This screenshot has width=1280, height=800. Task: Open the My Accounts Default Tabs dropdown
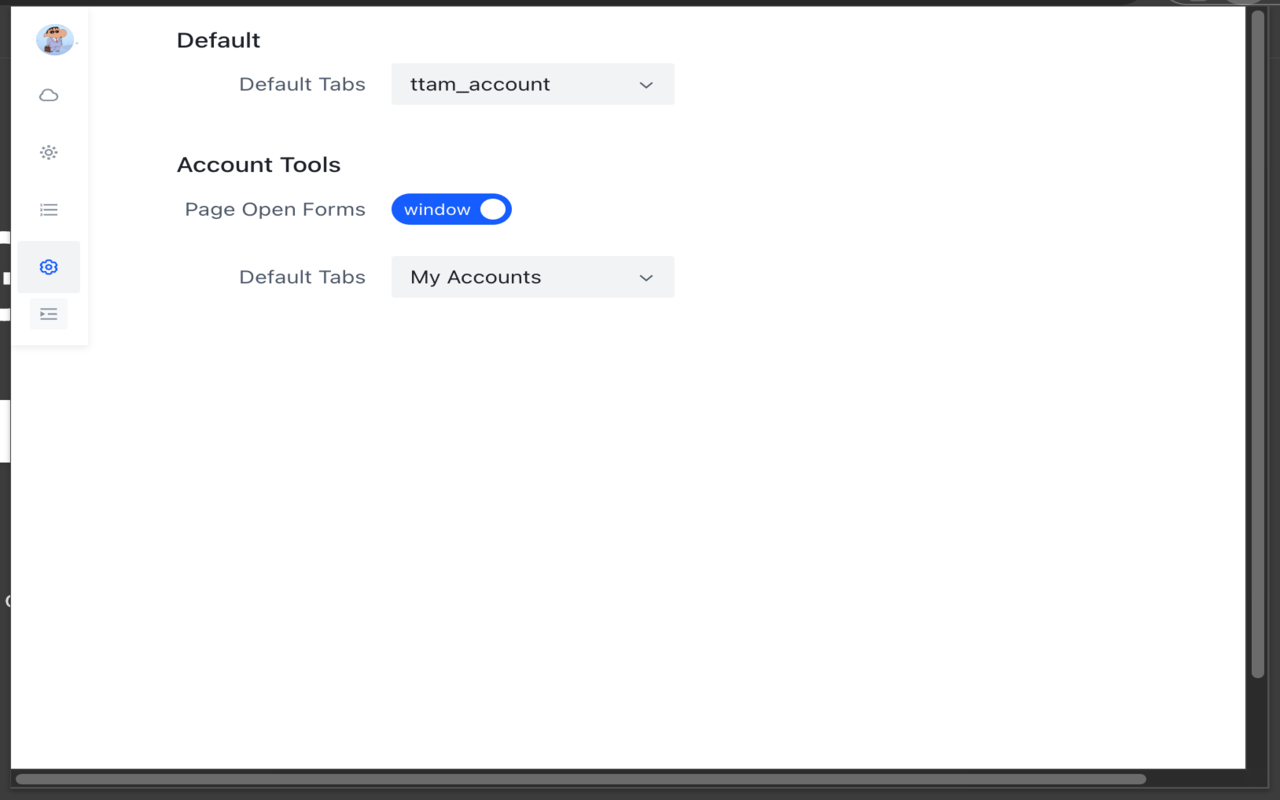(x=533, y=277)
